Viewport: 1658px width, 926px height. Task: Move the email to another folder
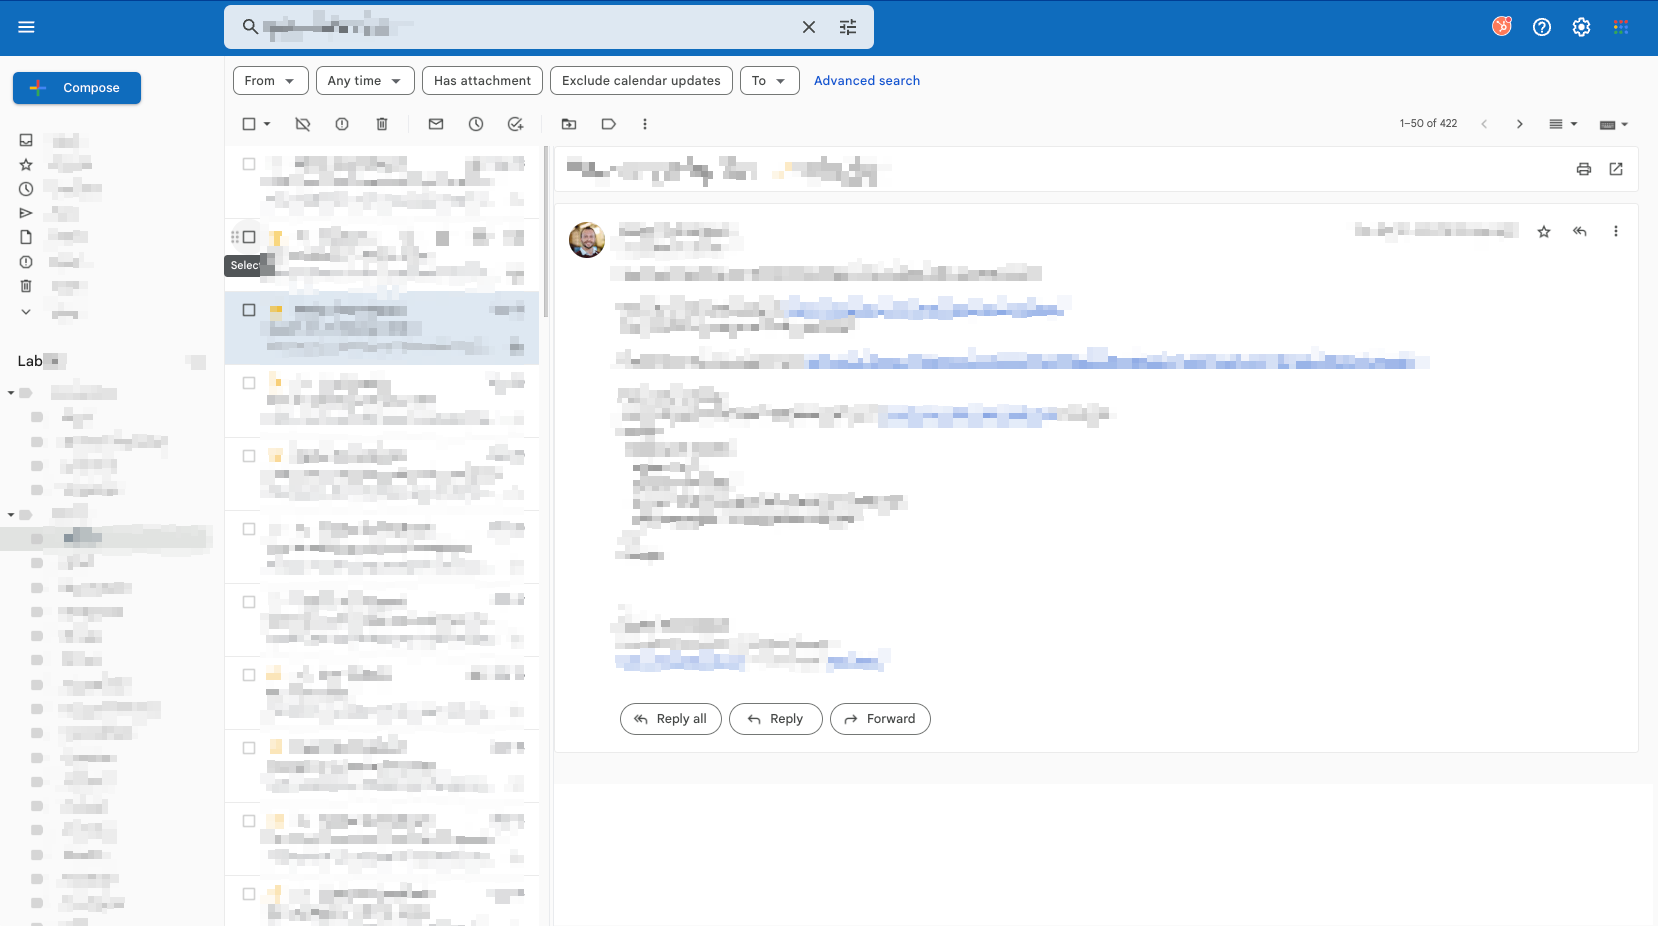click(568, 123)
